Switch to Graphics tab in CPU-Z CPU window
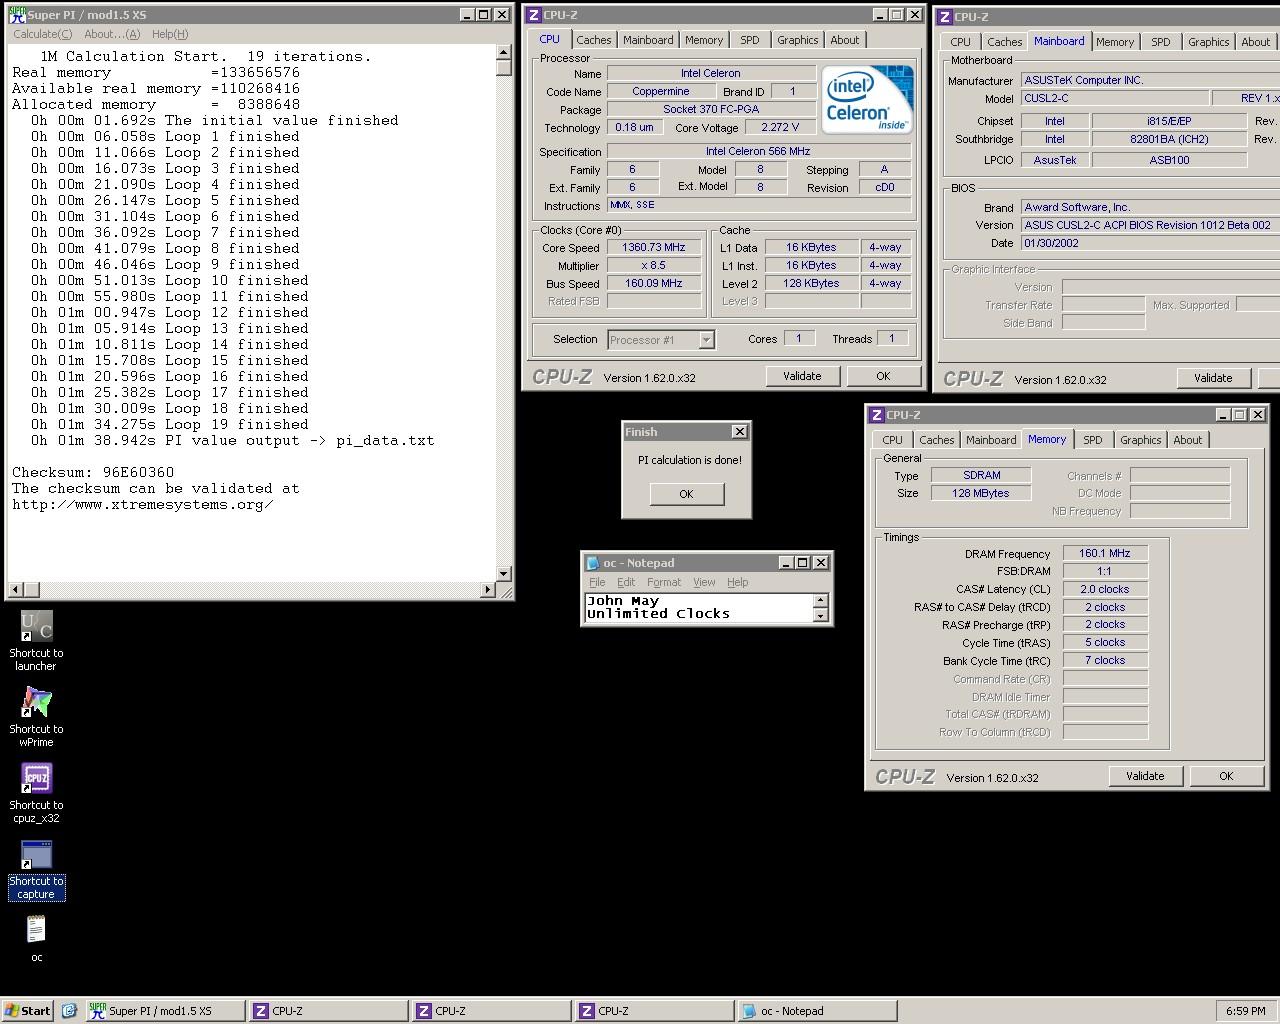 [798, 40]
